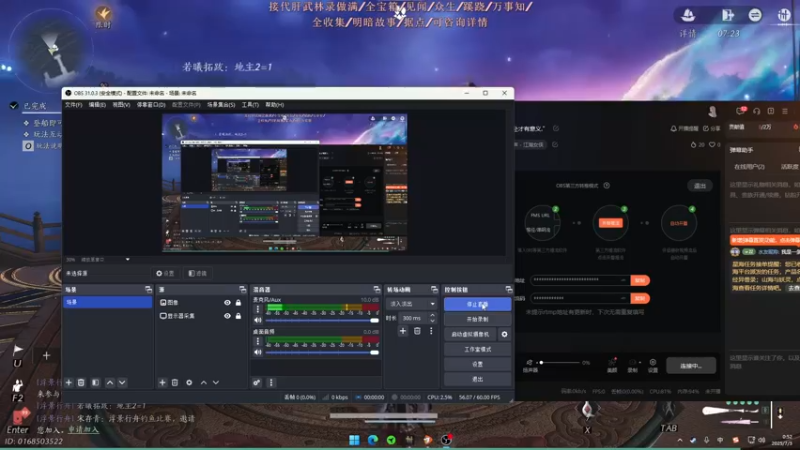The image size is (800, 450).
Task: Hide the 图像 source with its eye icon
Action: click(x=227, y=303)
